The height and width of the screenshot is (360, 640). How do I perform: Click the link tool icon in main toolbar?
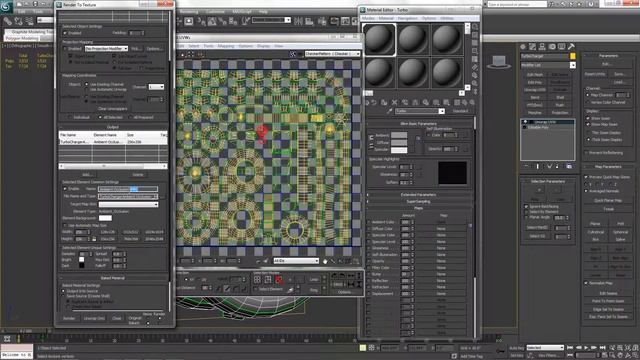(x=7, y=21)
